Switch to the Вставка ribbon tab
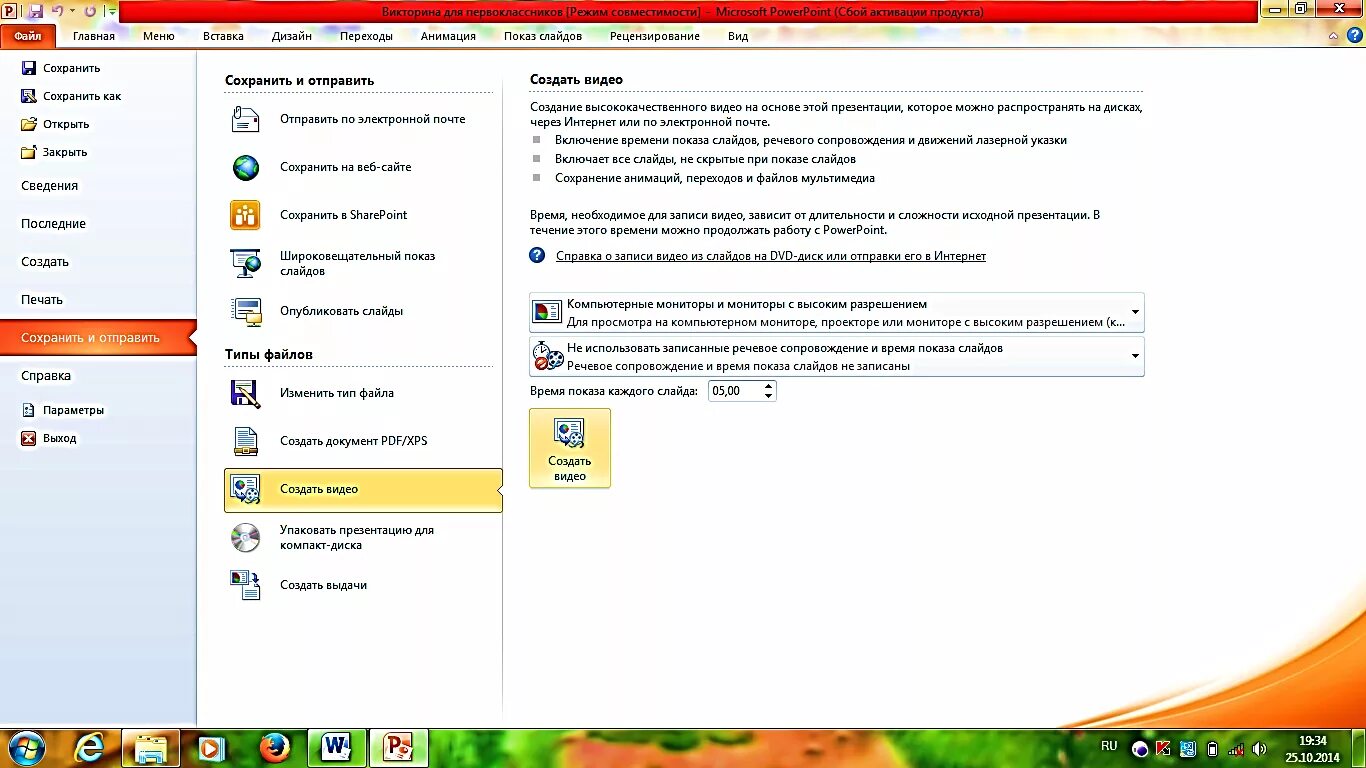Screen dimensions: 1366x768 [x=223, y=36]
